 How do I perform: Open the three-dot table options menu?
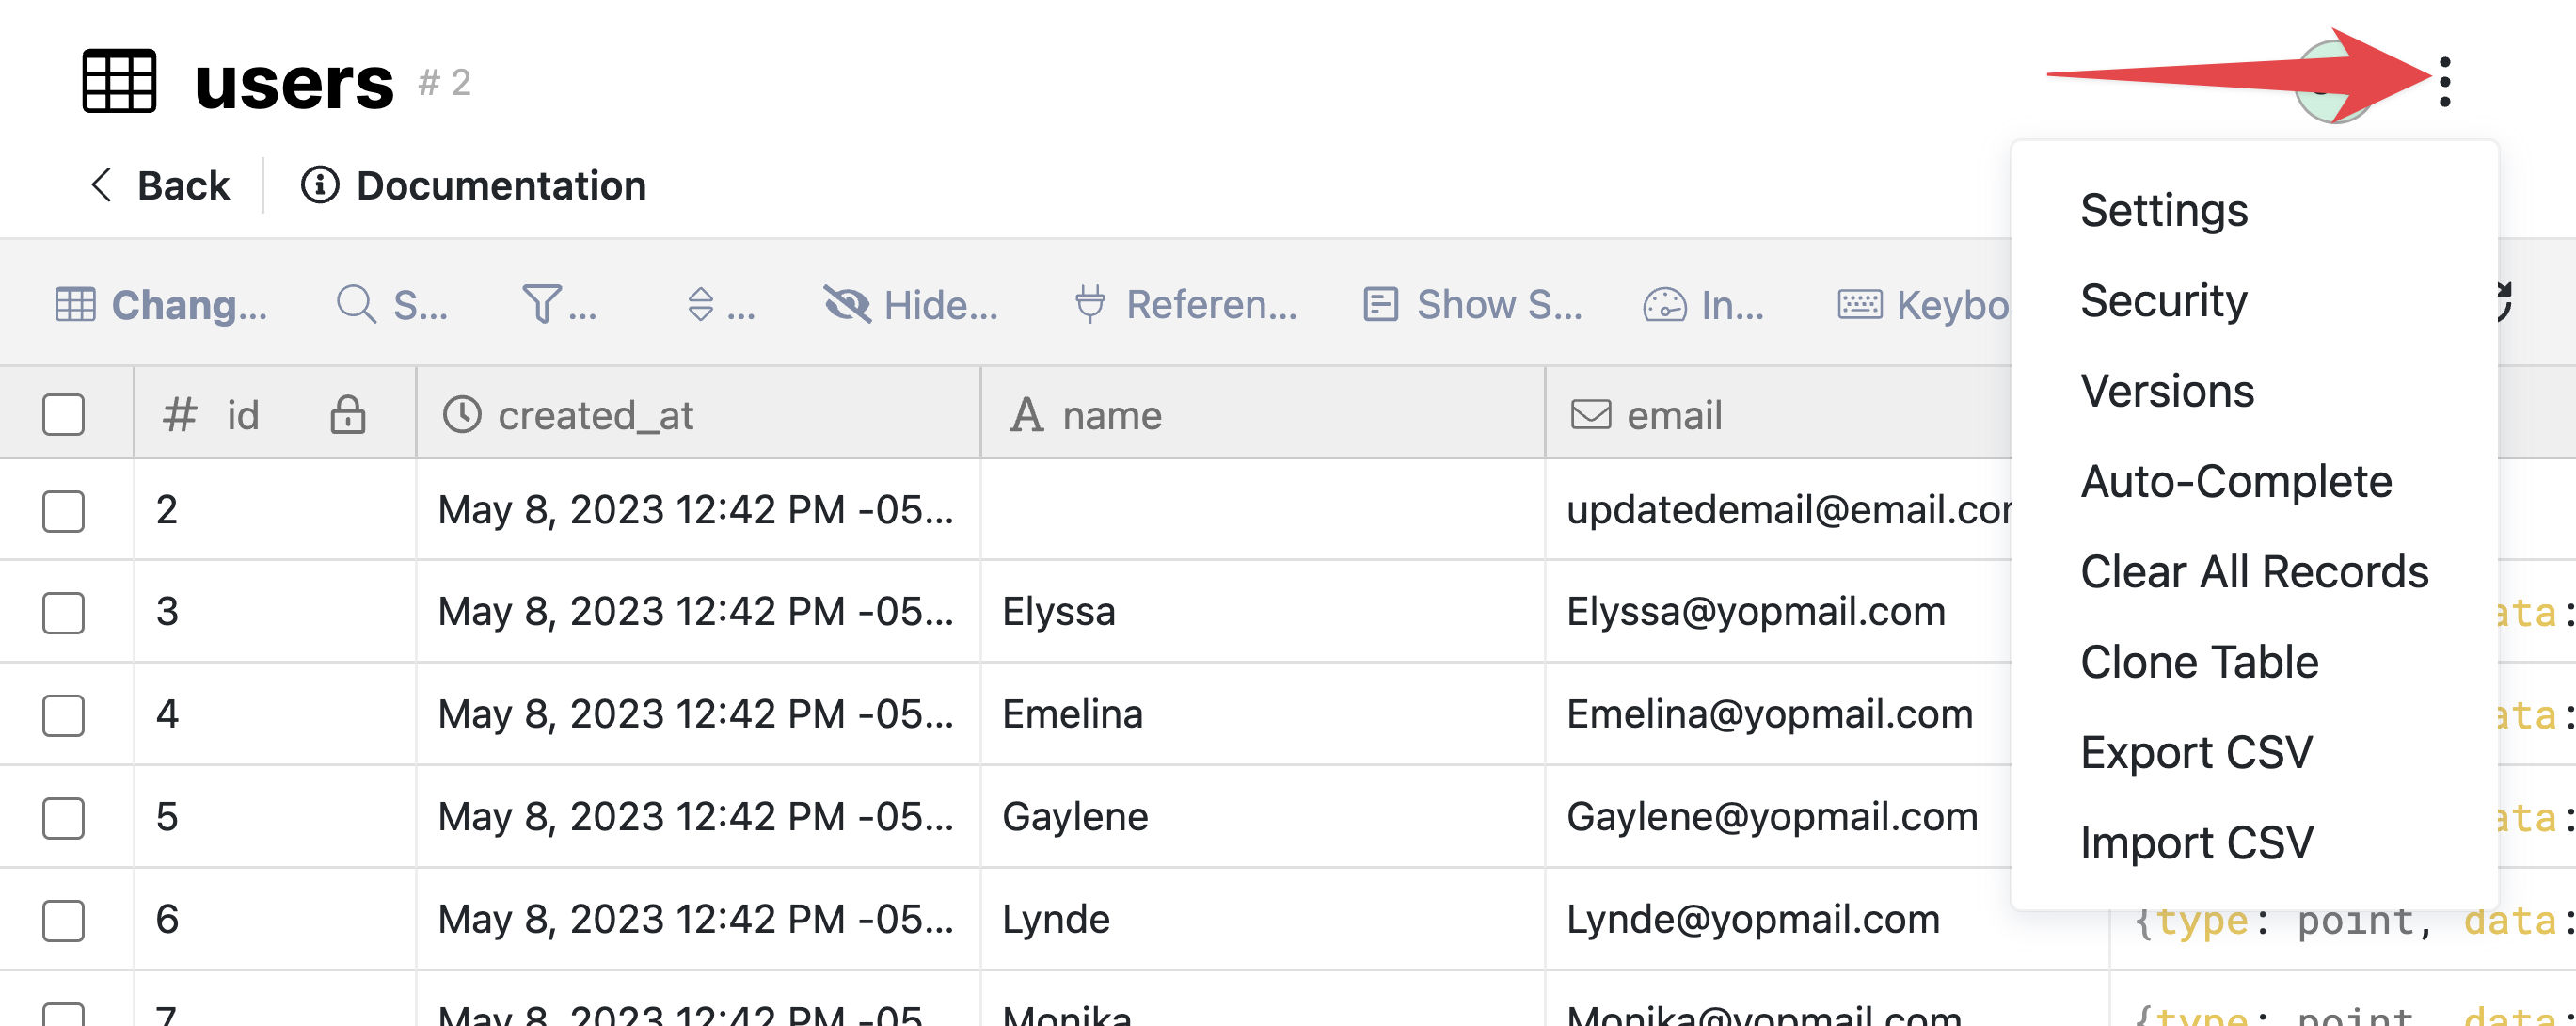pos(2444,82)
